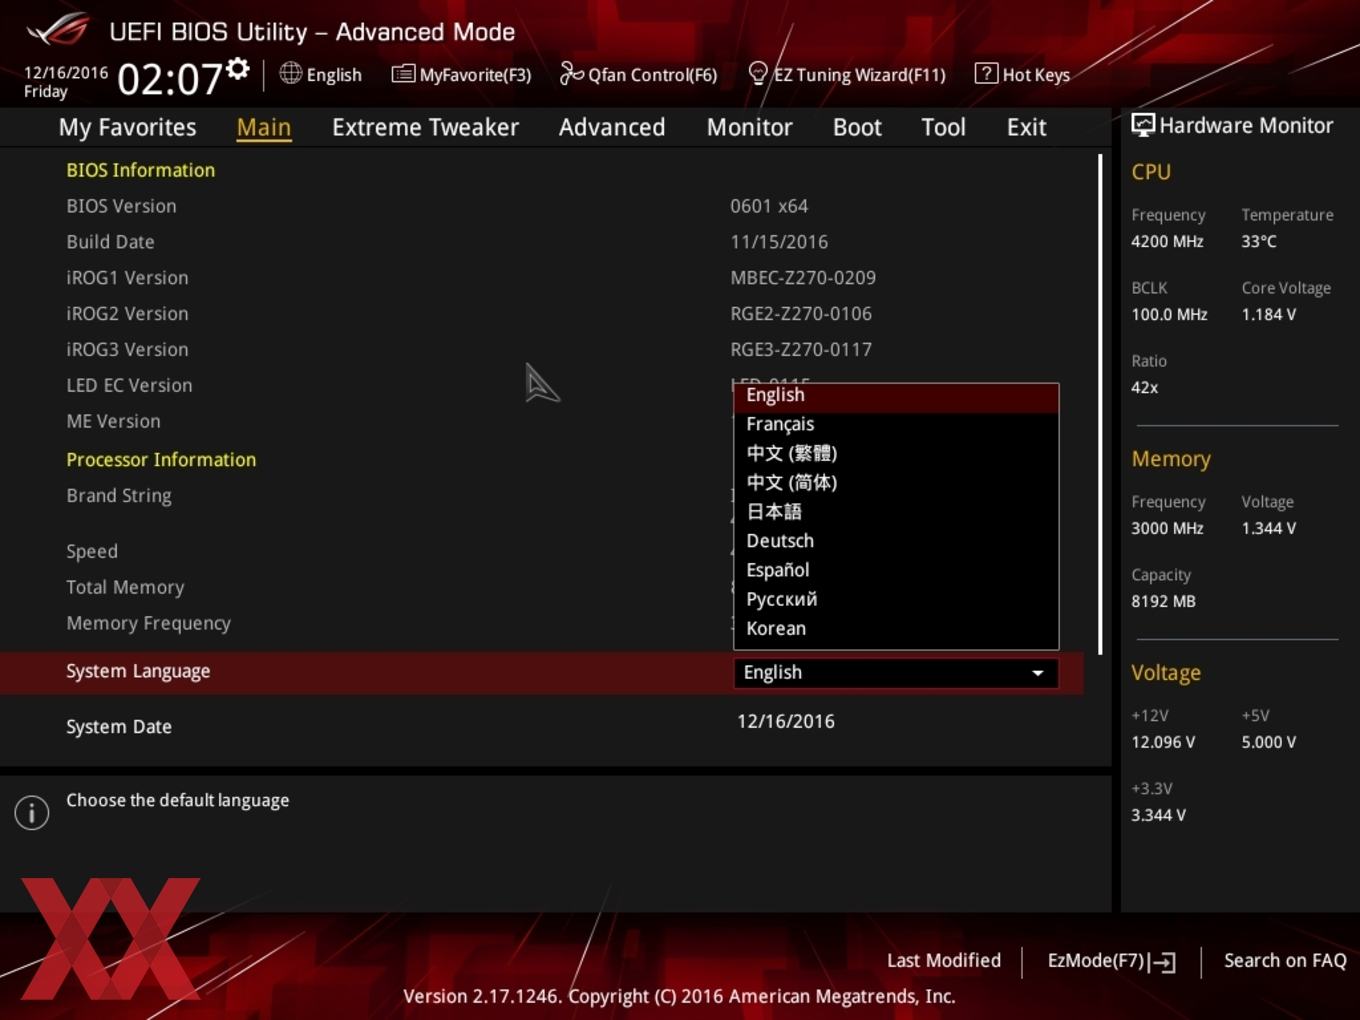This screenshot has height=1020, width=1360.
Task: Open Hot Keys question mark icon
Action: [986, 73]
